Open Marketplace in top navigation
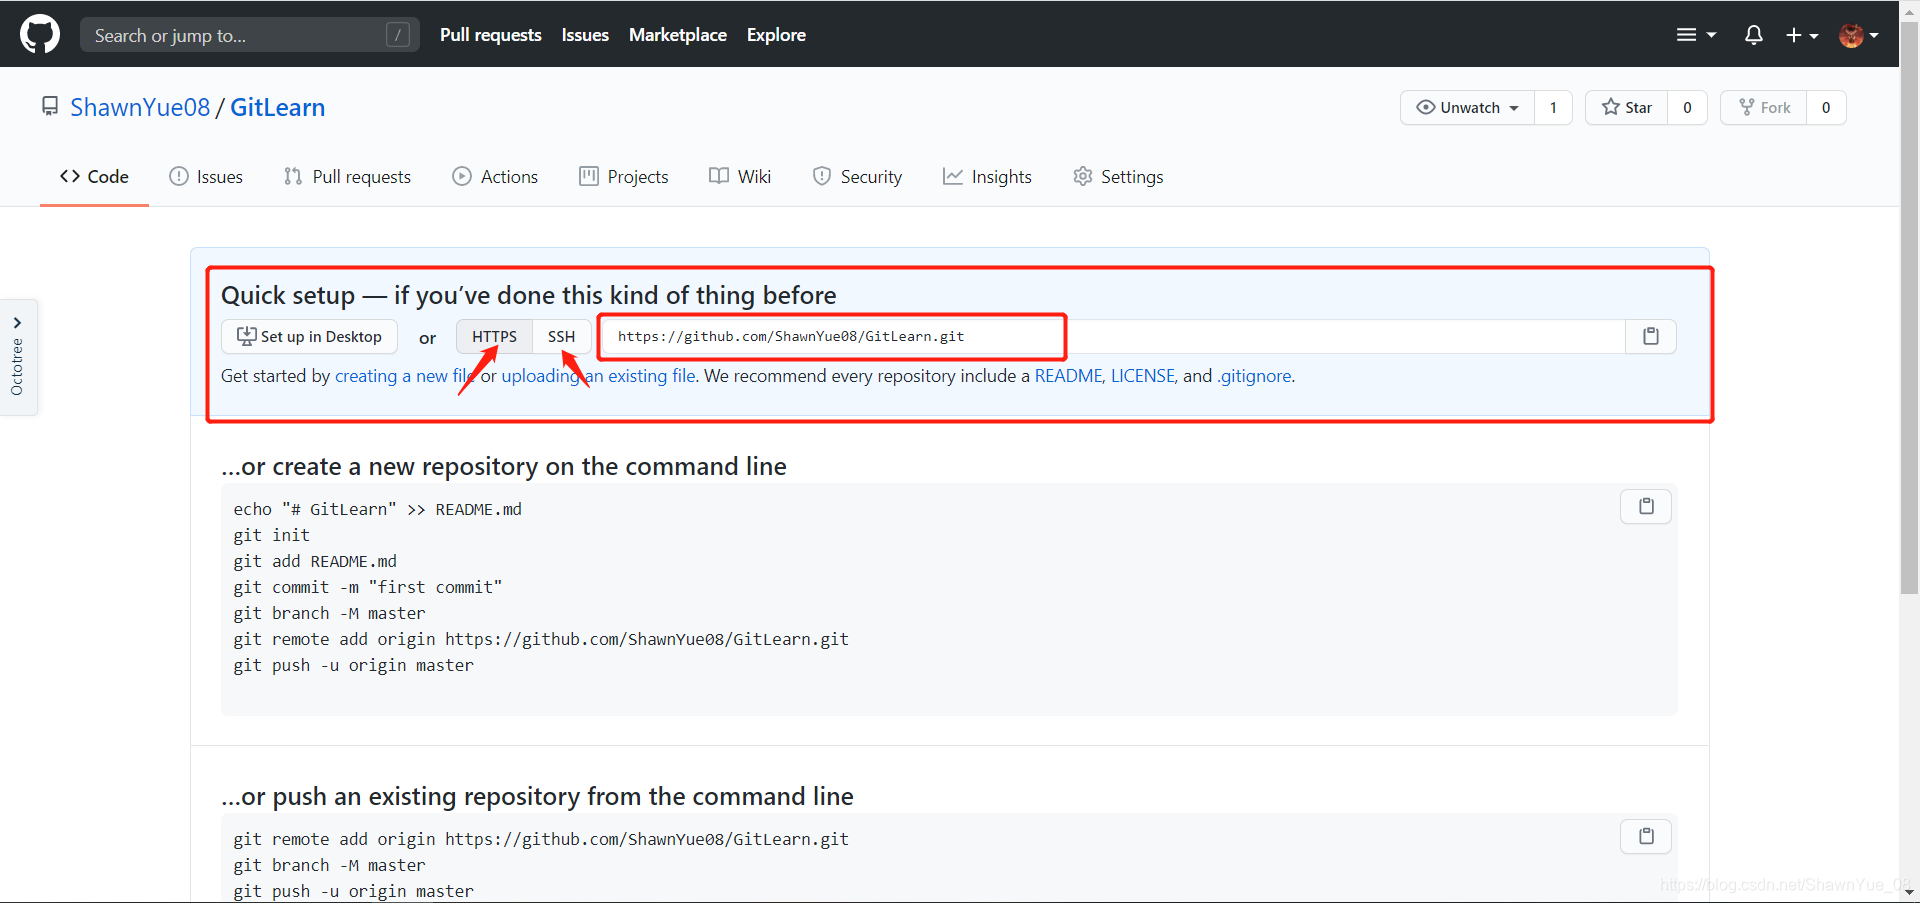 tap(678, 35)
